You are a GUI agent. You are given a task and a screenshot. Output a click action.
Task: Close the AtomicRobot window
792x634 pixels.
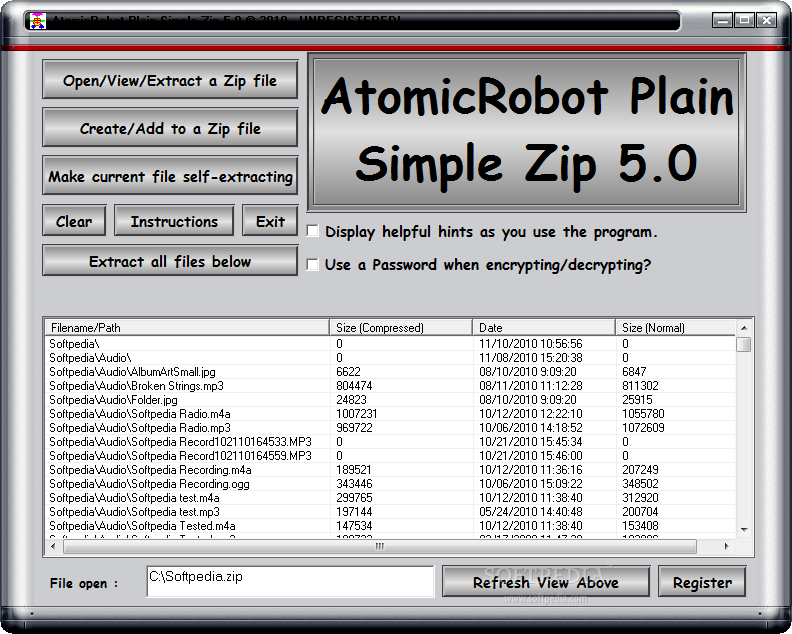(767, 20)
